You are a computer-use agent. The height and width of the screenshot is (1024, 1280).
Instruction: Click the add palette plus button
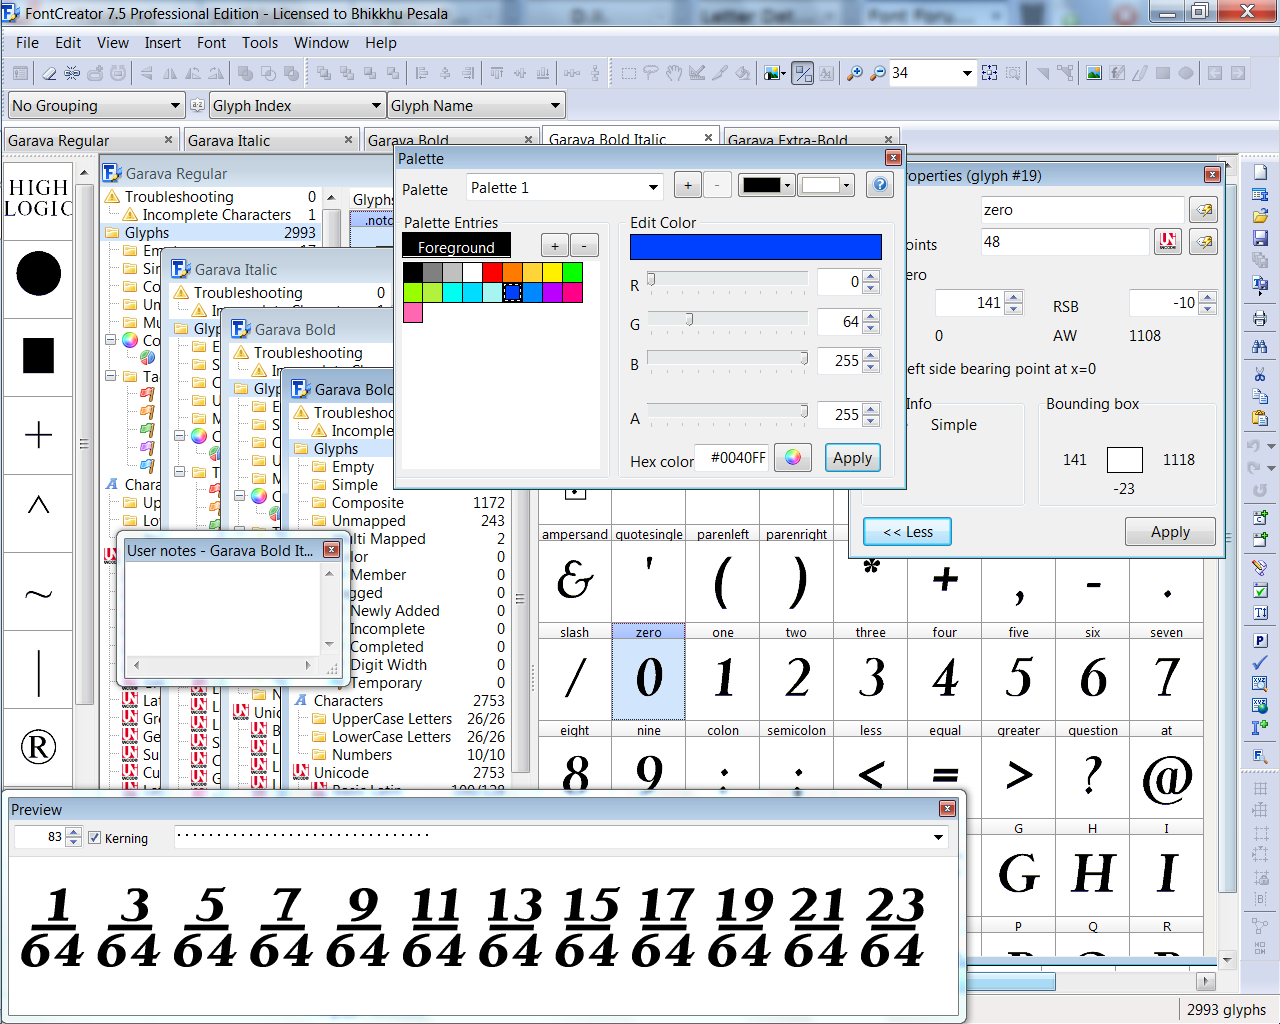687,185
